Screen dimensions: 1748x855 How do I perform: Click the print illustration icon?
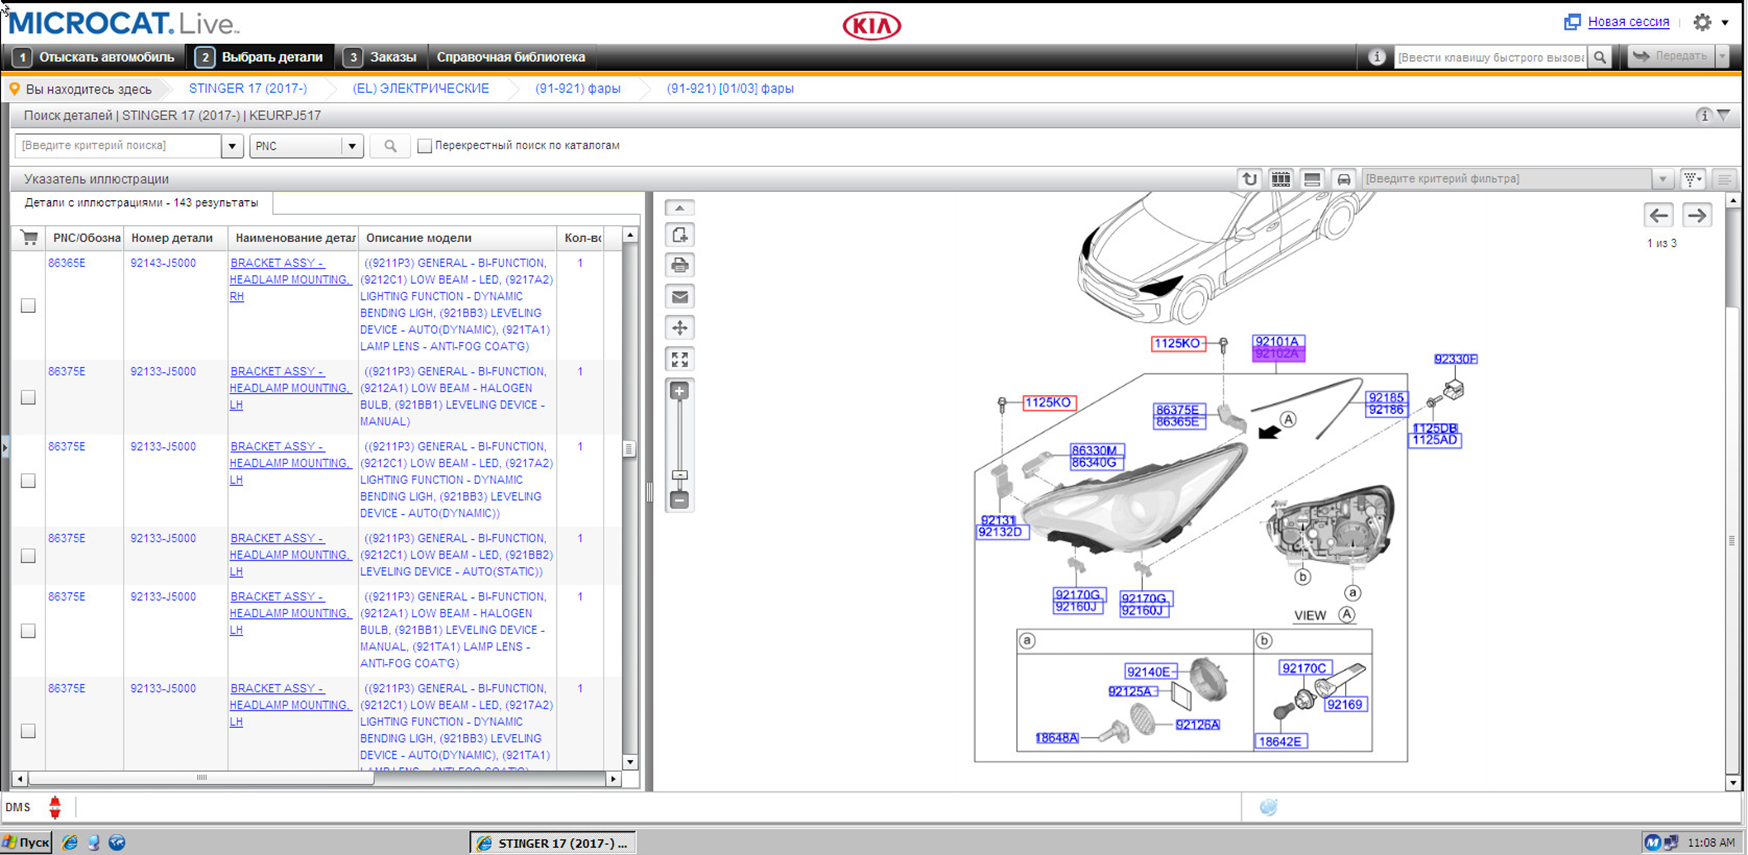pos(680,266)
